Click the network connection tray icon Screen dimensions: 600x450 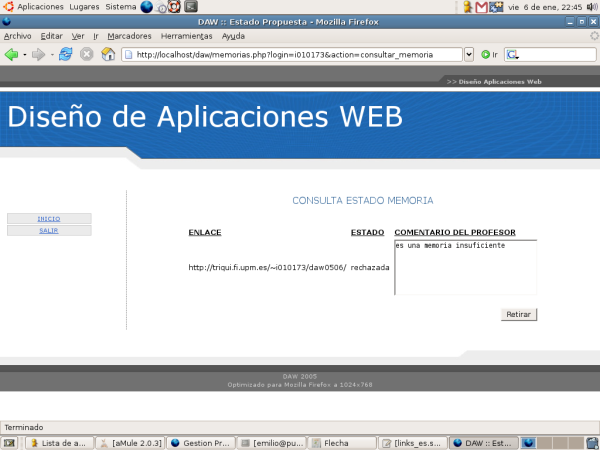click(x=496, y=7)
